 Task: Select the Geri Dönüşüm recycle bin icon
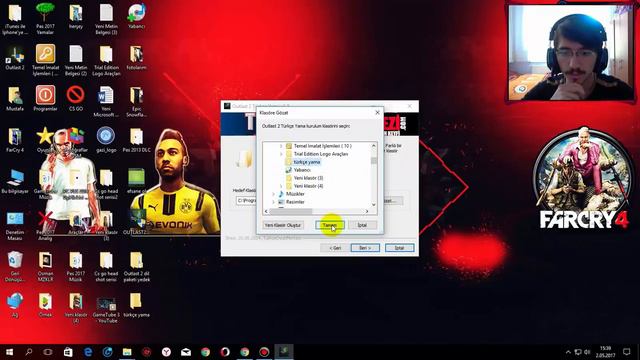(15, 267)
